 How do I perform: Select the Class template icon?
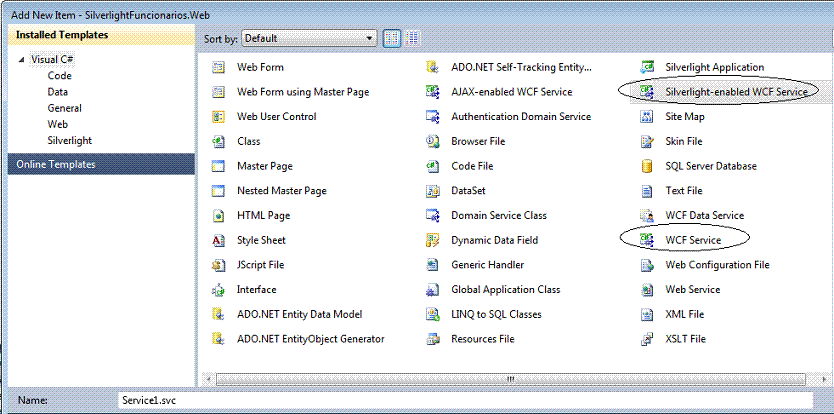[218, 142]
